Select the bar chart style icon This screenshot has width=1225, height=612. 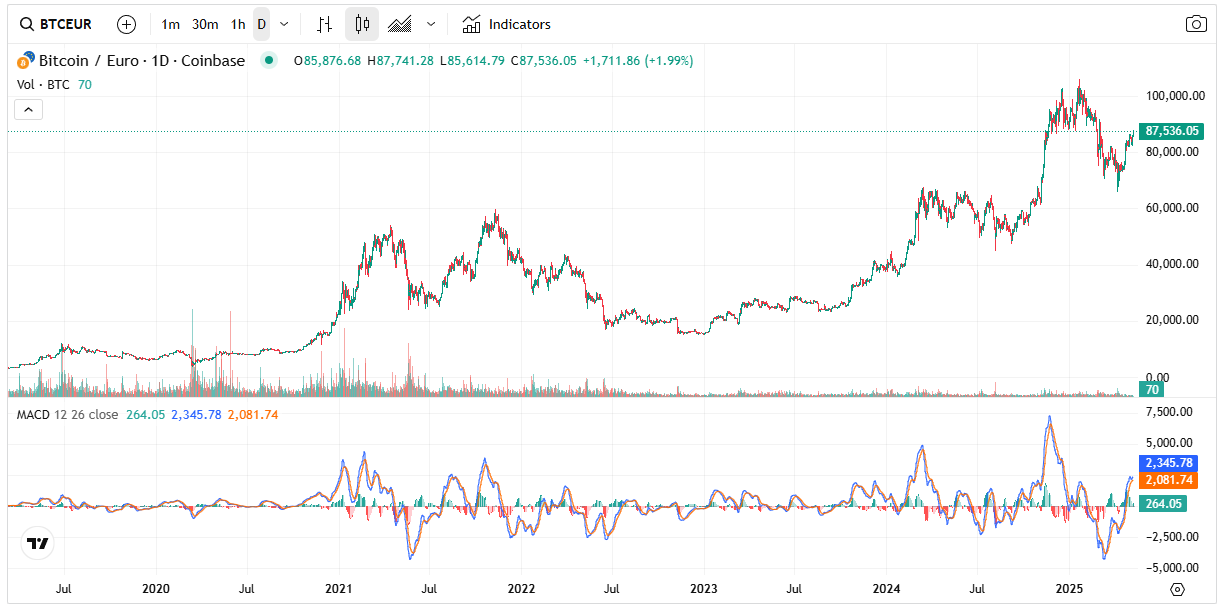tap(324, 23)
